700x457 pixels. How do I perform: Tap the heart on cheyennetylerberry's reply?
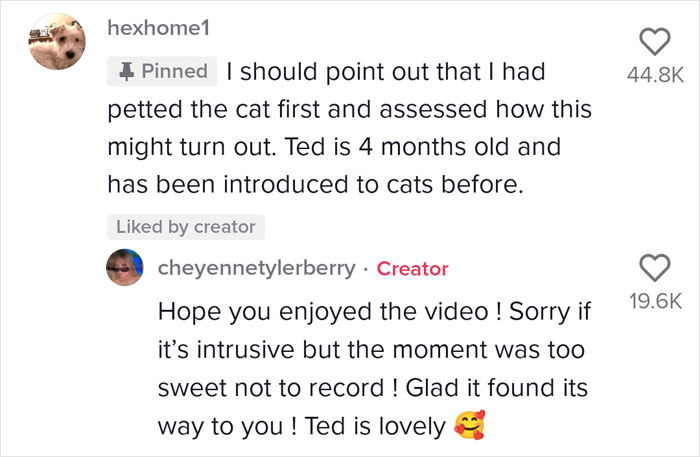[653, 267]
